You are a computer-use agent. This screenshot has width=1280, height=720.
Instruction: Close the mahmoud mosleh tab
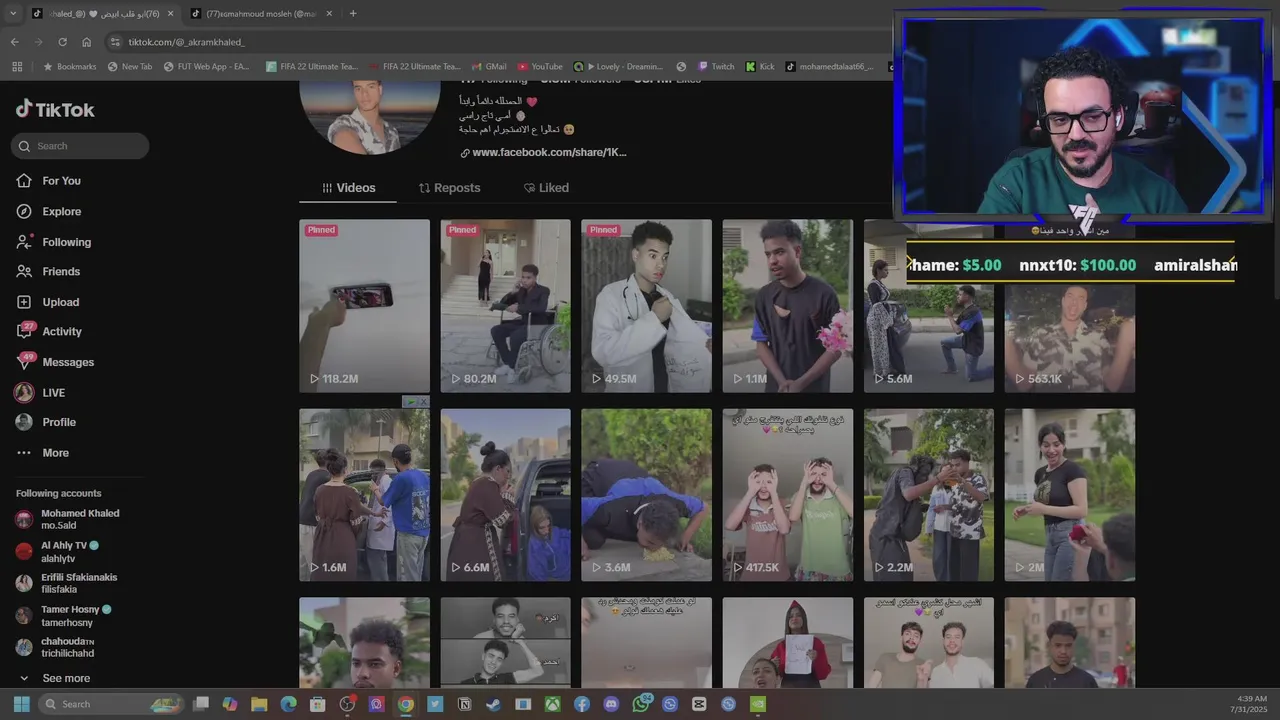click(x=328, y=14)
